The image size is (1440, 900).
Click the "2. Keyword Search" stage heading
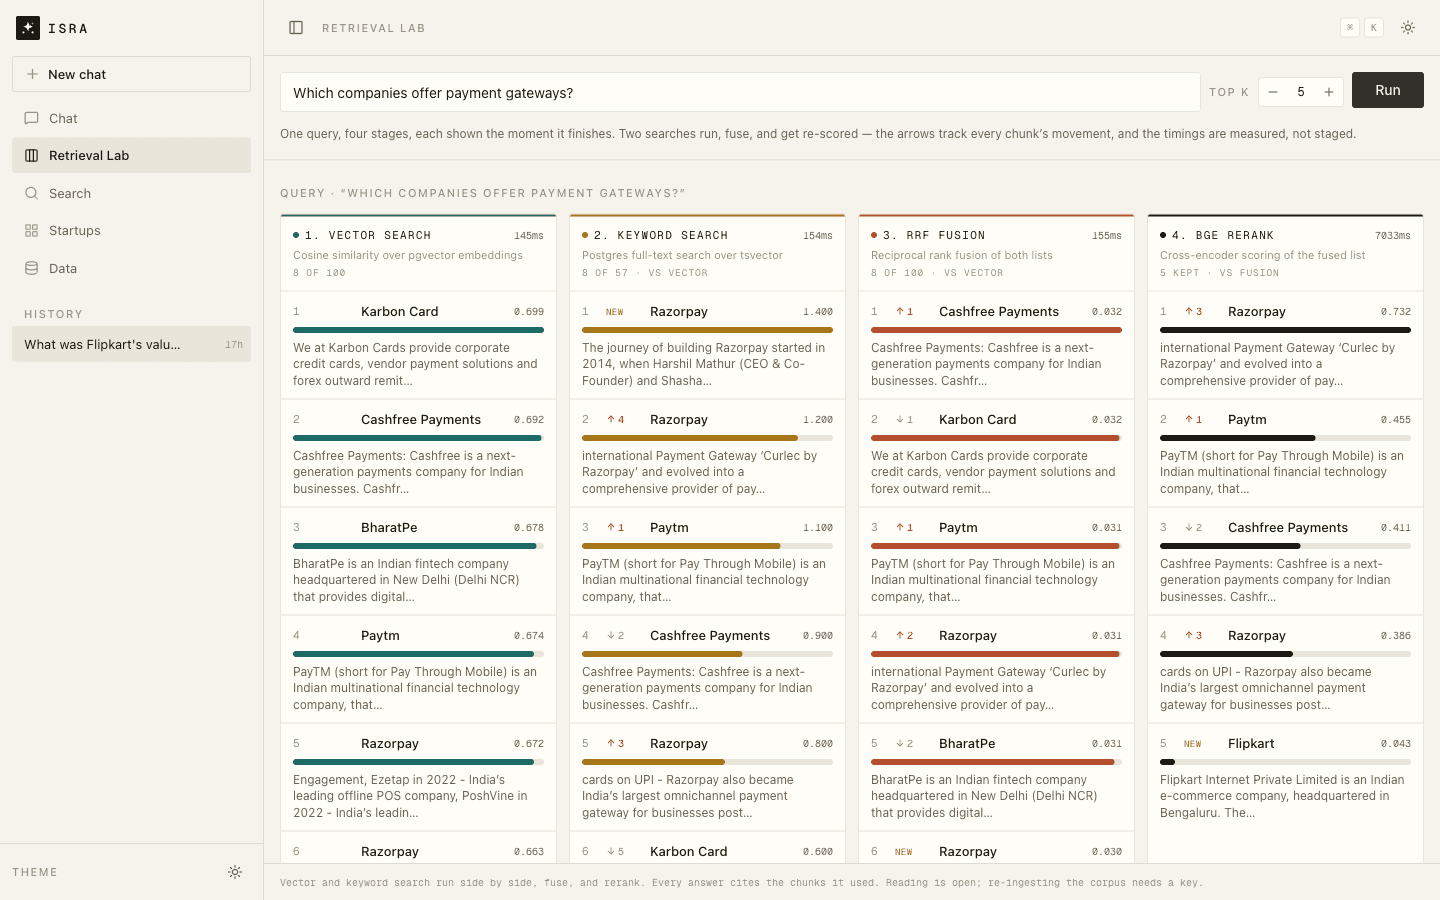[661, 235]
